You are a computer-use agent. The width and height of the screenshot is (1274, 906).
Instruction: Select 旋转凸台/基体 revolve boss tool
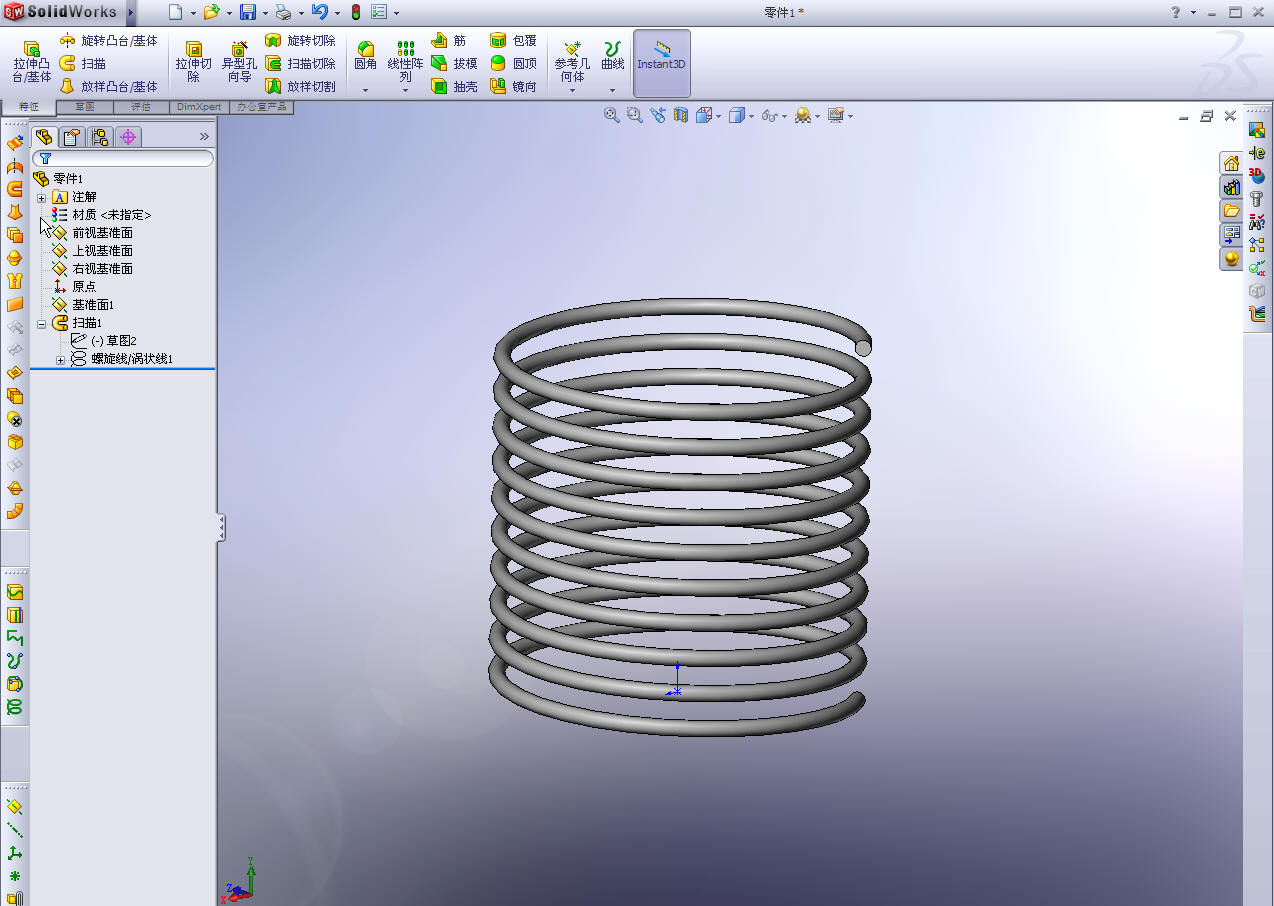(x=108, y=41)
